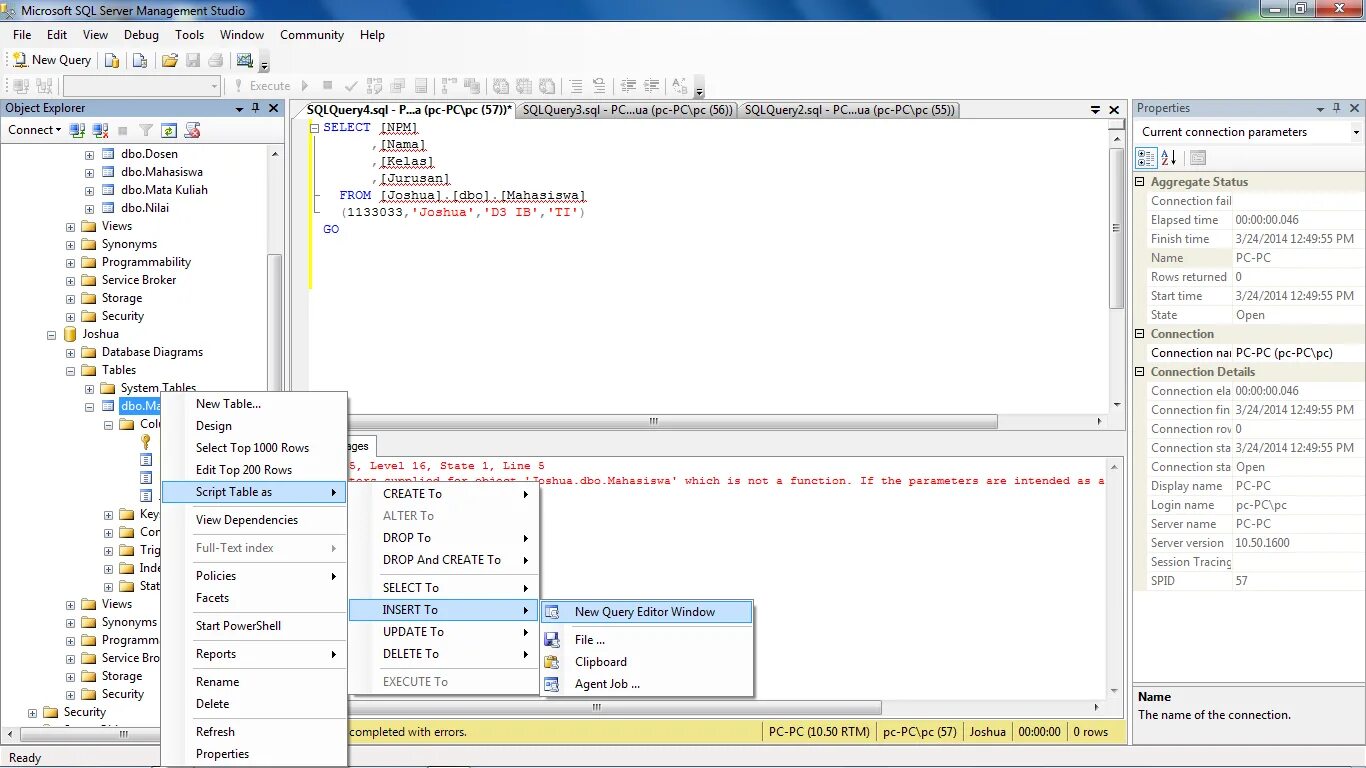
Task: Click the Object Explorer filter funnel icon
Action: tap(146, 130)
